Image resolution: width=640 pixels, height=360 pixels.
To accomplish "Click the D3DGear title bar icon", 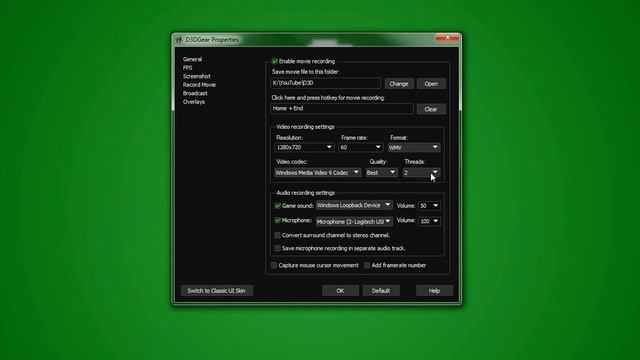I will click(x=179, y=40).
